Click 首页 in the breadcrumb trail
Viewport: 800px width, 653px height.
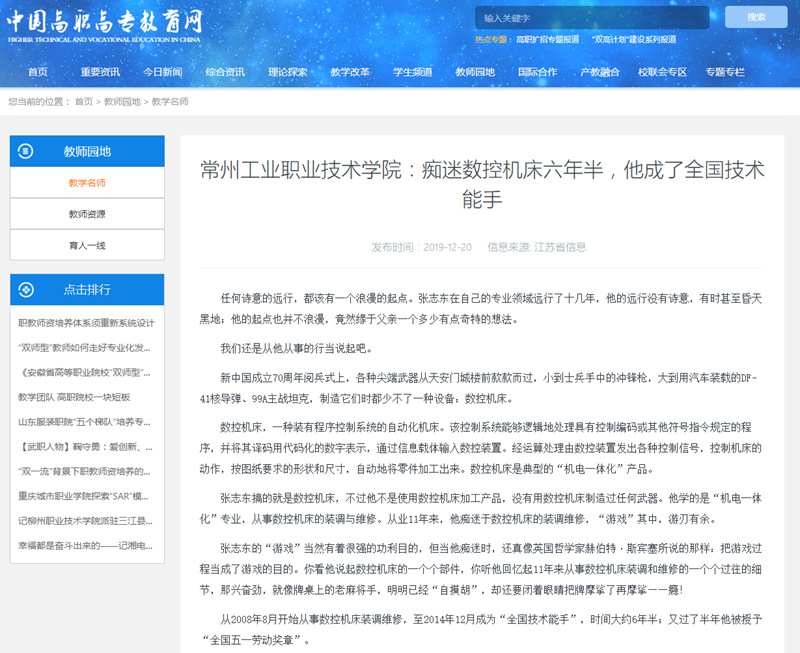click(x=84, y=102)
